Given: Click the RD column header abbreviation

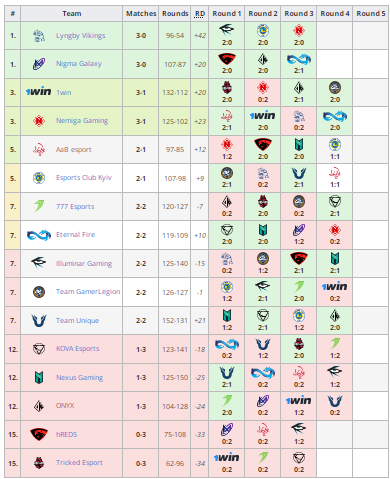Looking at the screenshot, I should [x=200, y=14].
